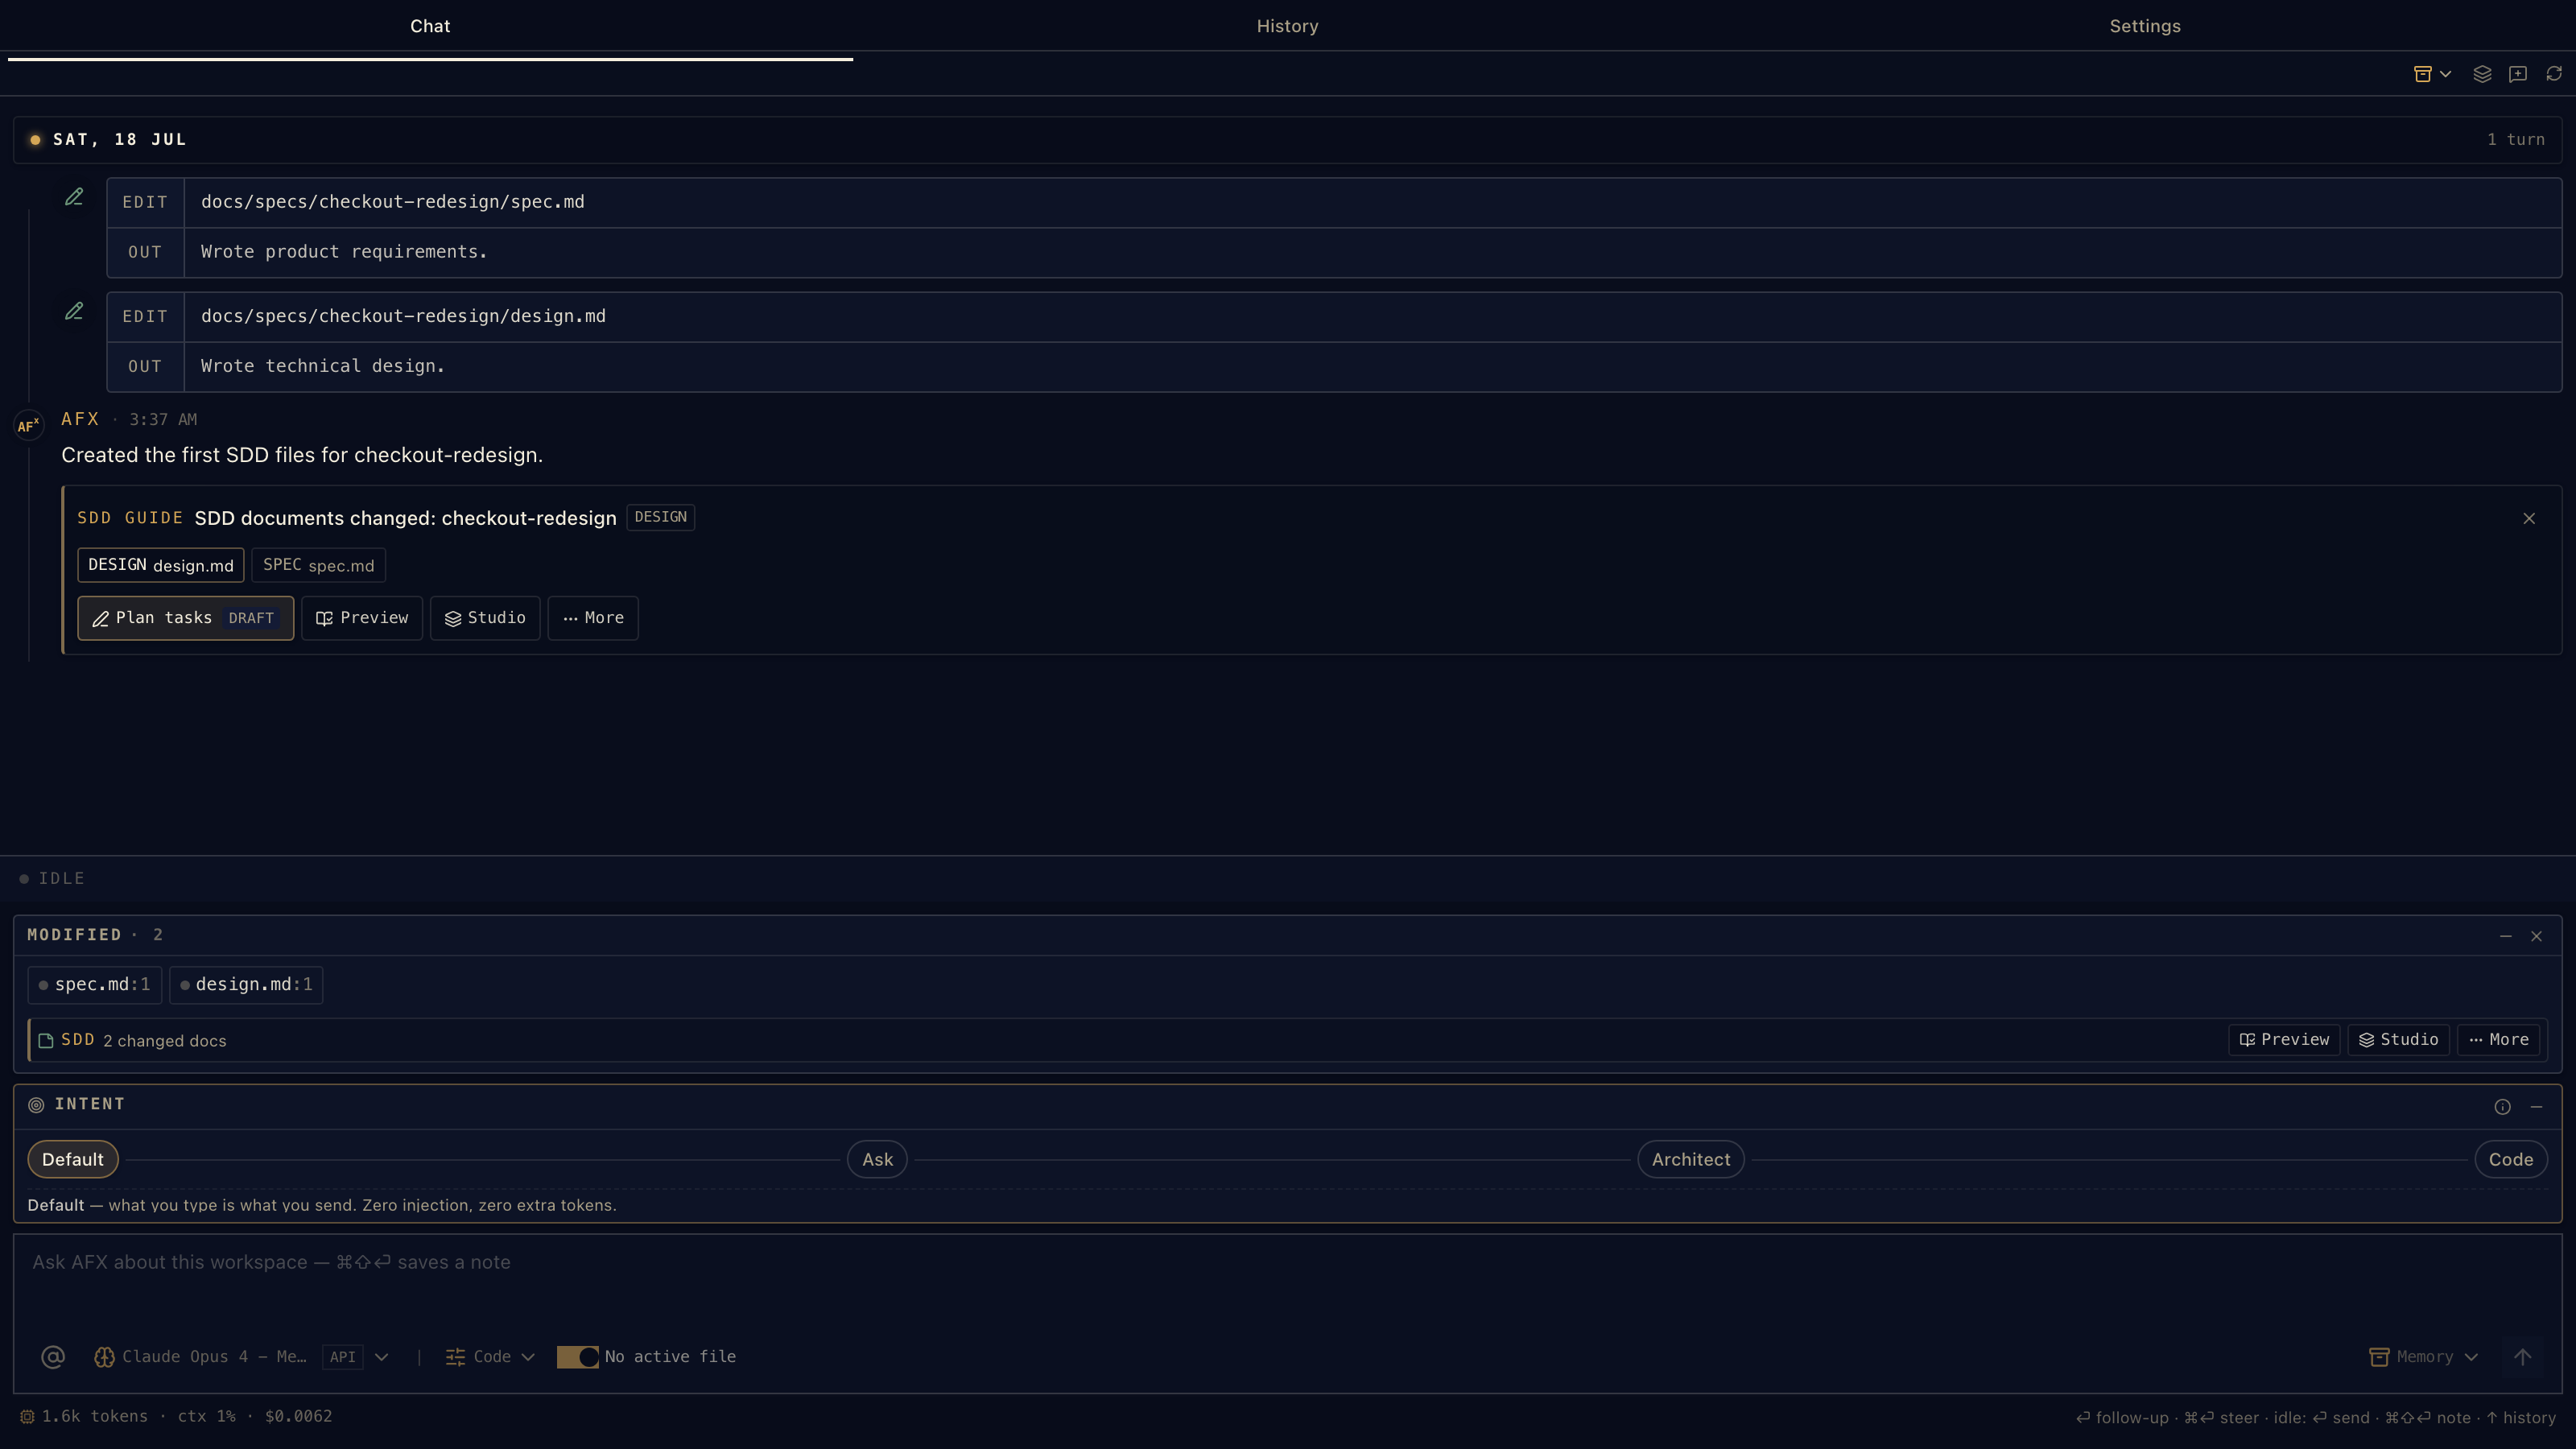The width and height of the screenshot is (2576, 1449).
Task: Open the design.md:1 modified file chip
Action: coord(246,985)
